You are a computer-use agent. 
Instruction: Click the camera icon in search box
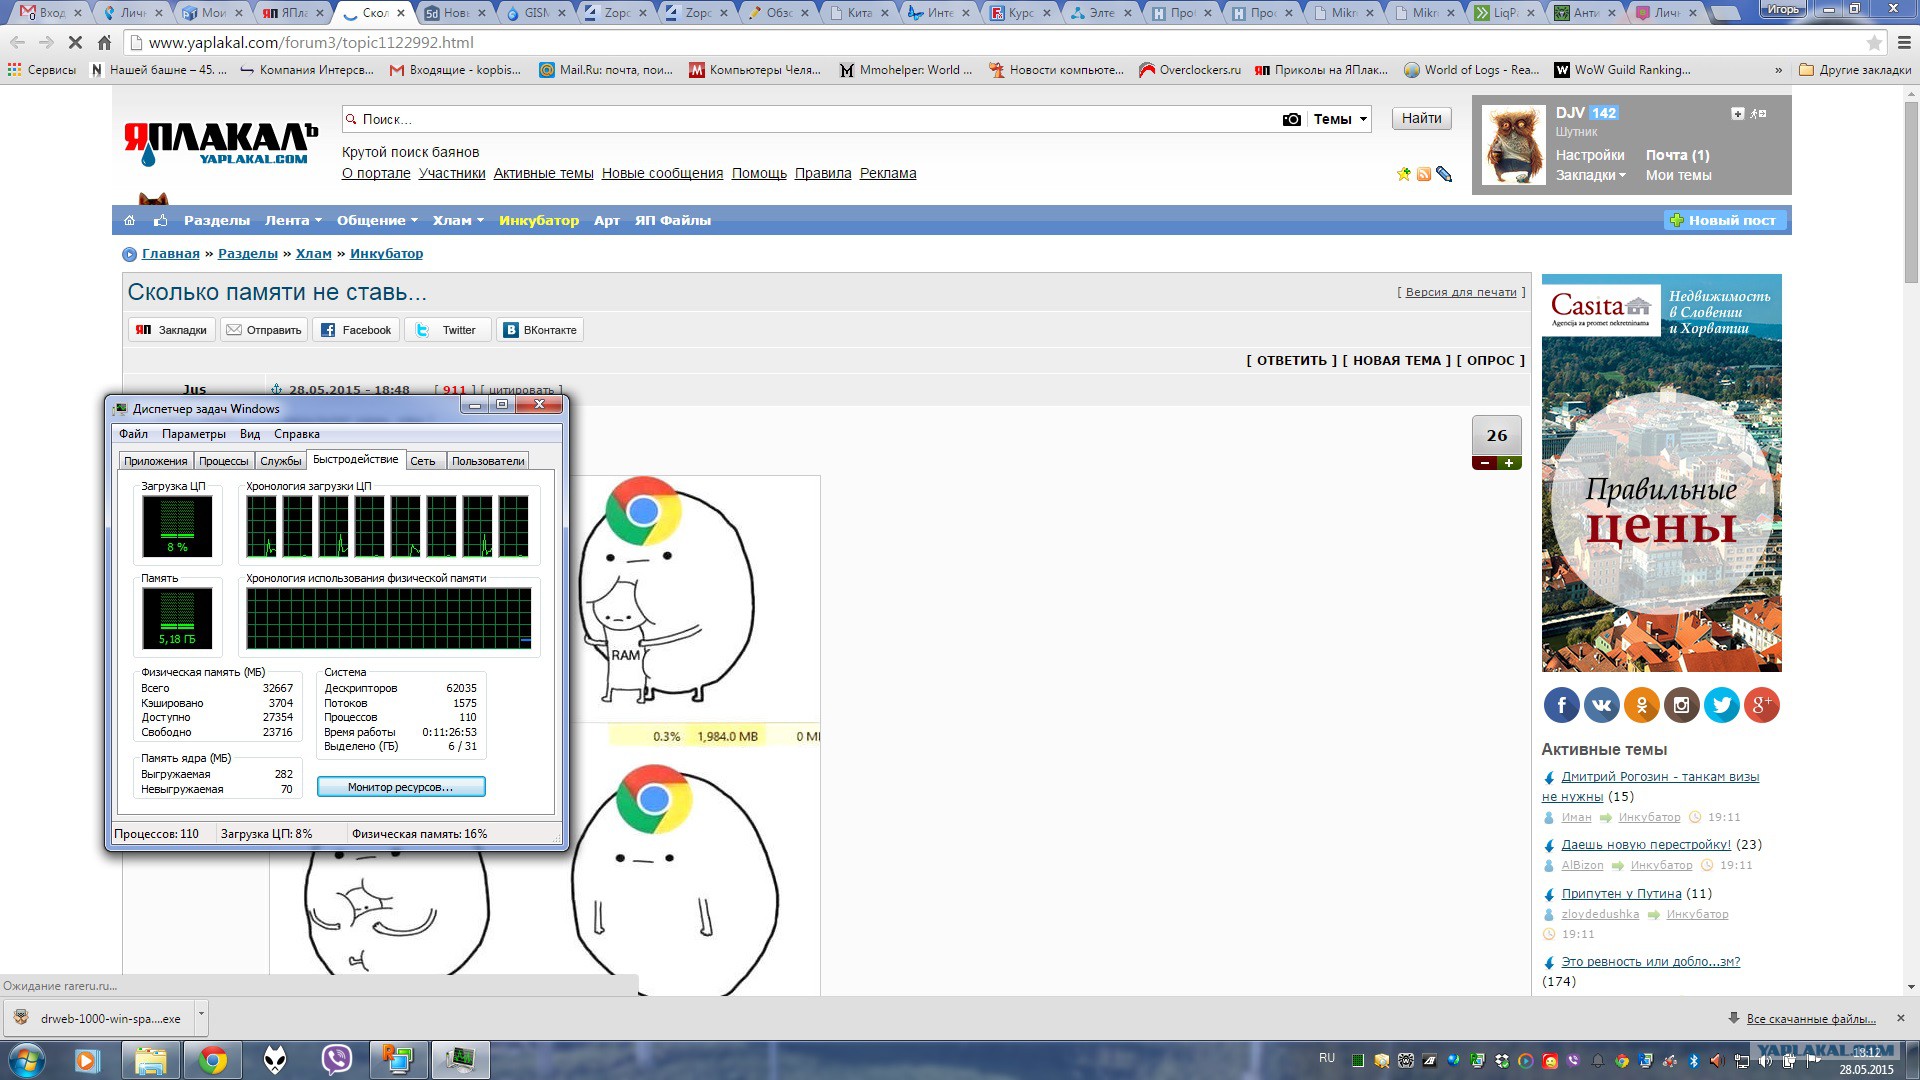pos(1291,119)
